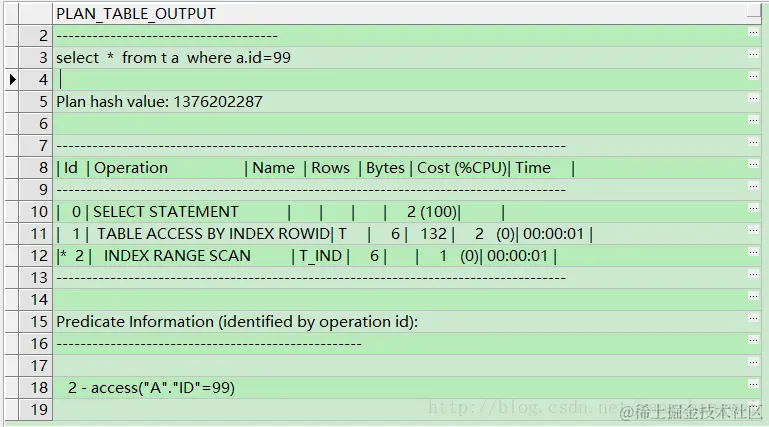The width and height of the screenshot is (769, 427).
Task: Open the ellipsis button on row 4
Action: point(754,76)
